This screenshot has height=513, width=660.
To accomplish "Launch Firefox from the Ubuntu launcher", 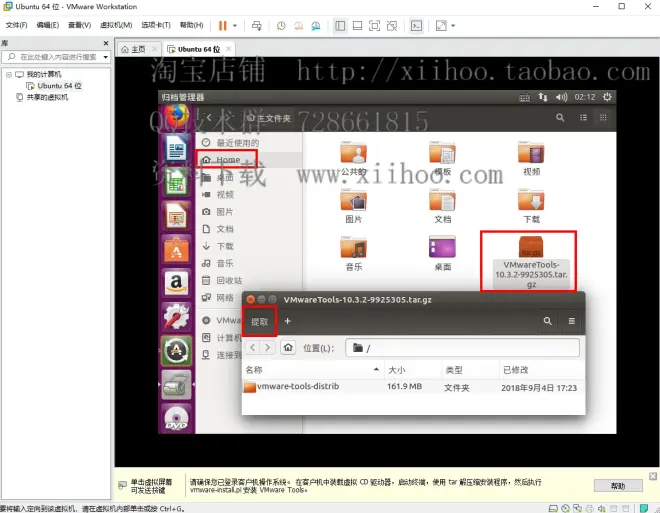I will pyautogui.click(x=176, y=116).
